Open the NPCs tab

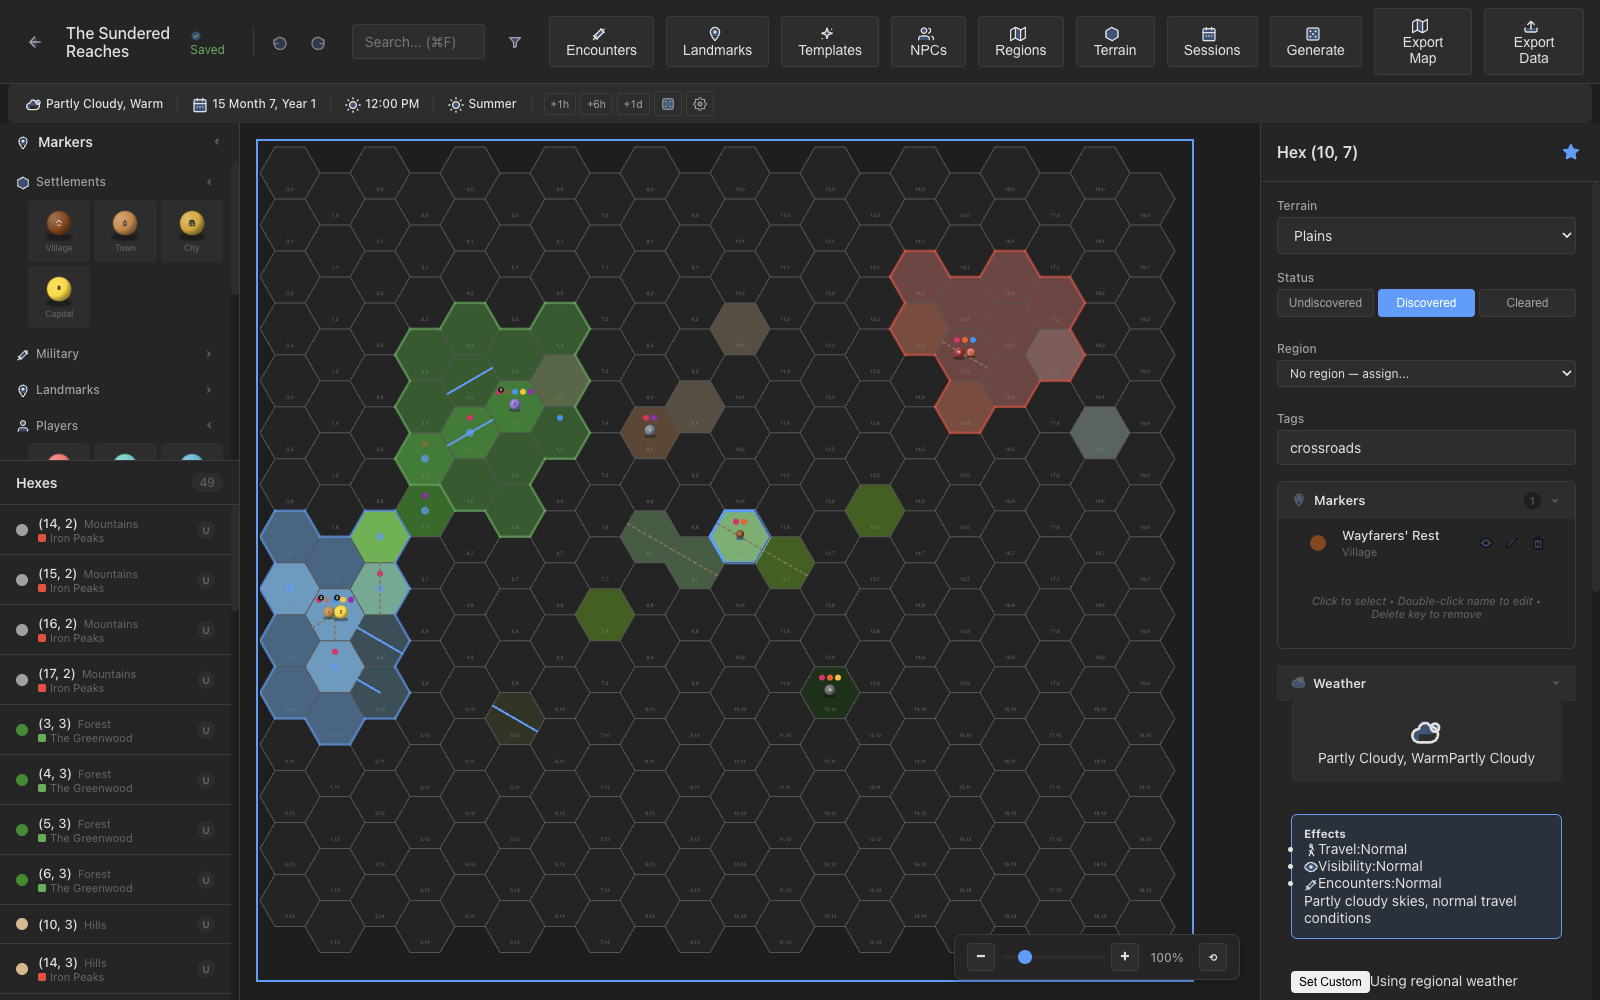click(x=928, y=42)
